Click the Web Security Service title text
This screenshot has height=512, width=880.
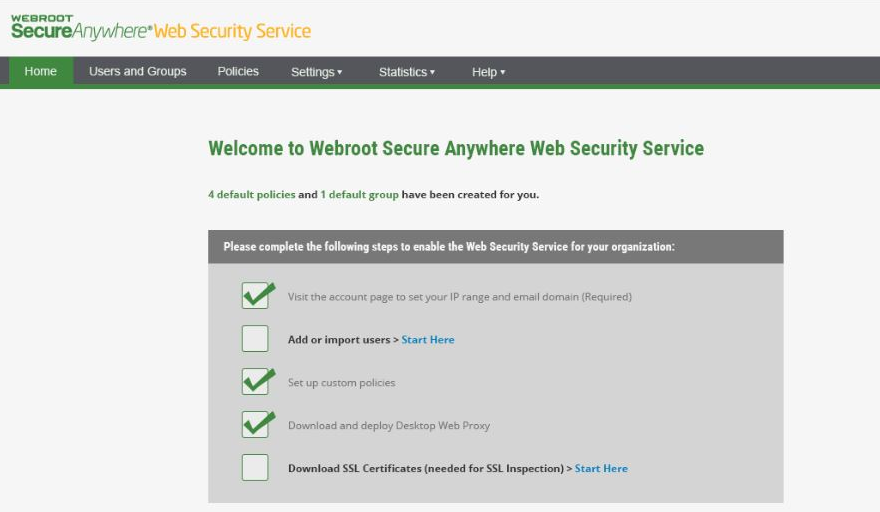(232, 31)
